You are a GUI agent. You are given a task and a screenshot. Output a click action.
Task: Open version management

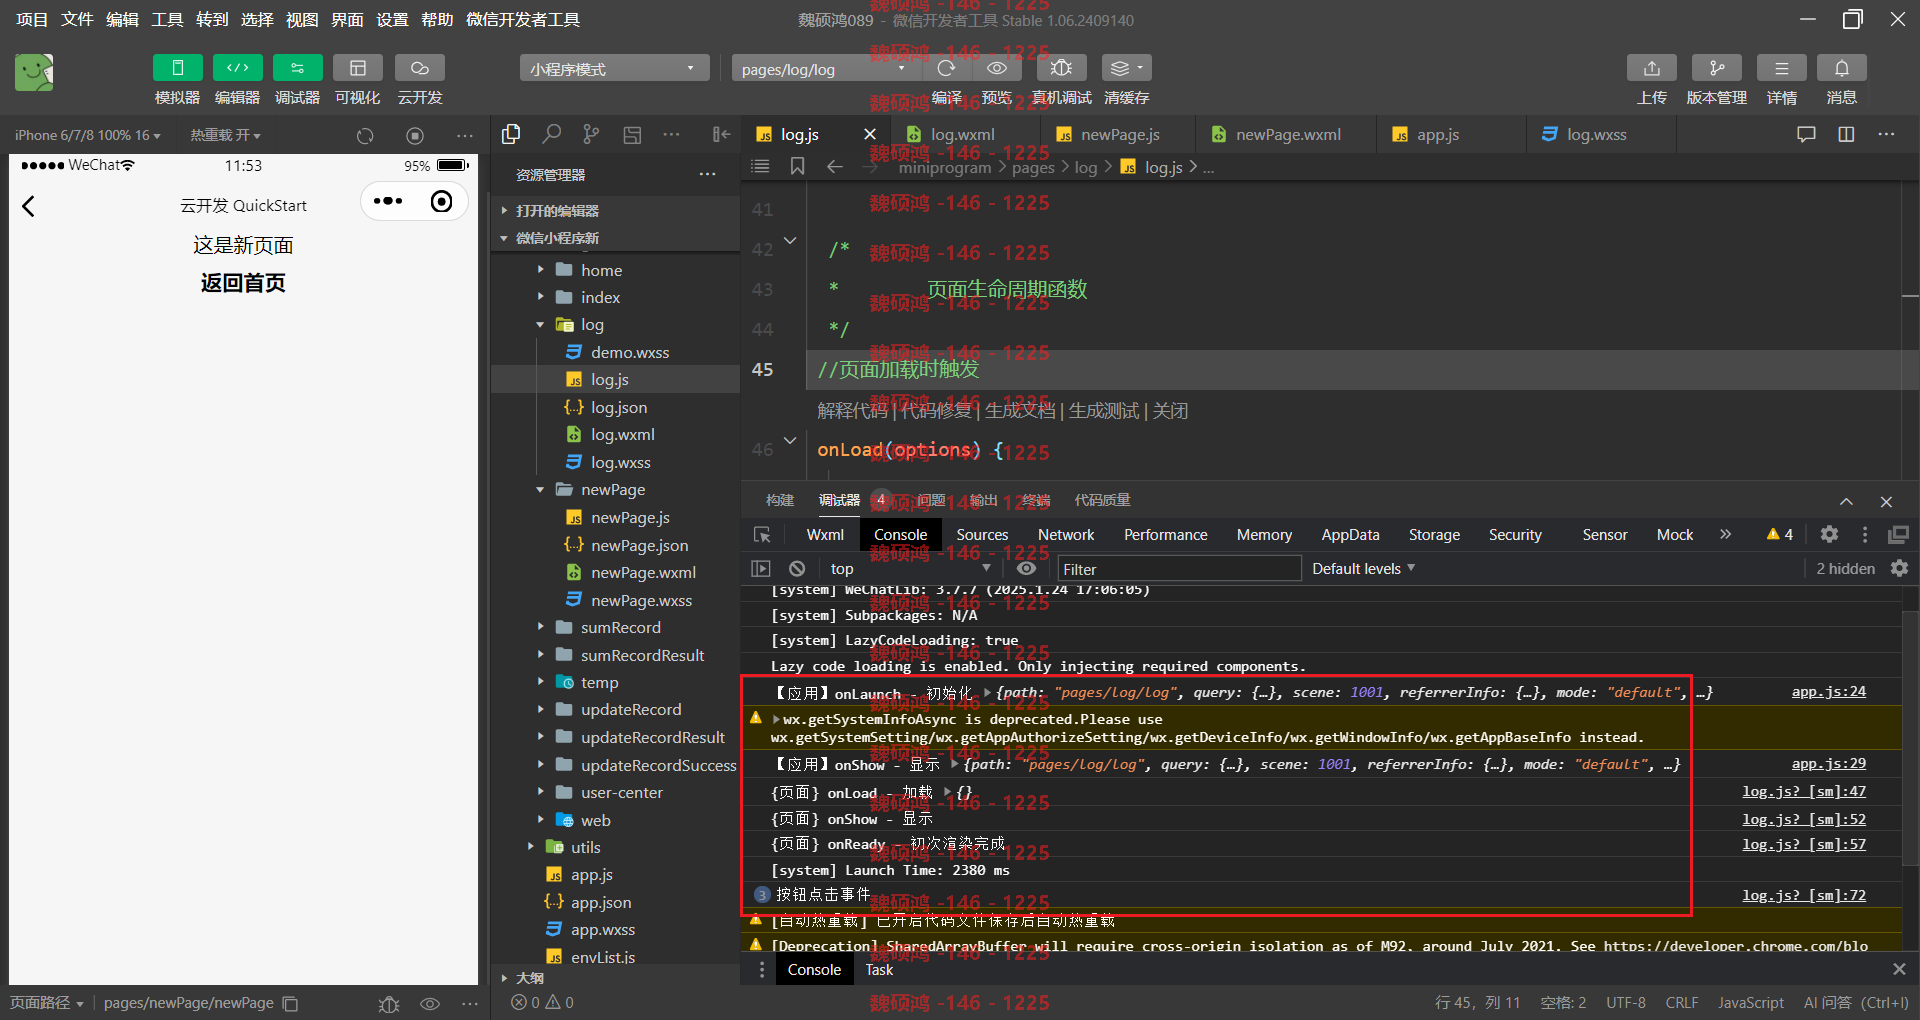point(1716,68)
